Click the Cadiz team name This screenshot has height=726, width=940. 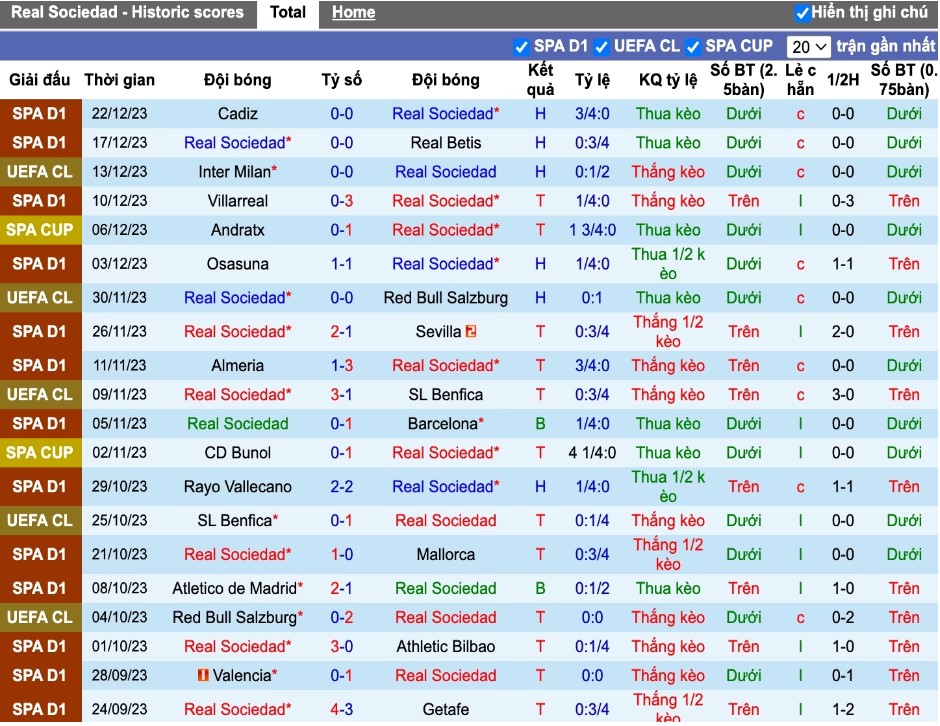pyautogui.click(x=237, y=113)
